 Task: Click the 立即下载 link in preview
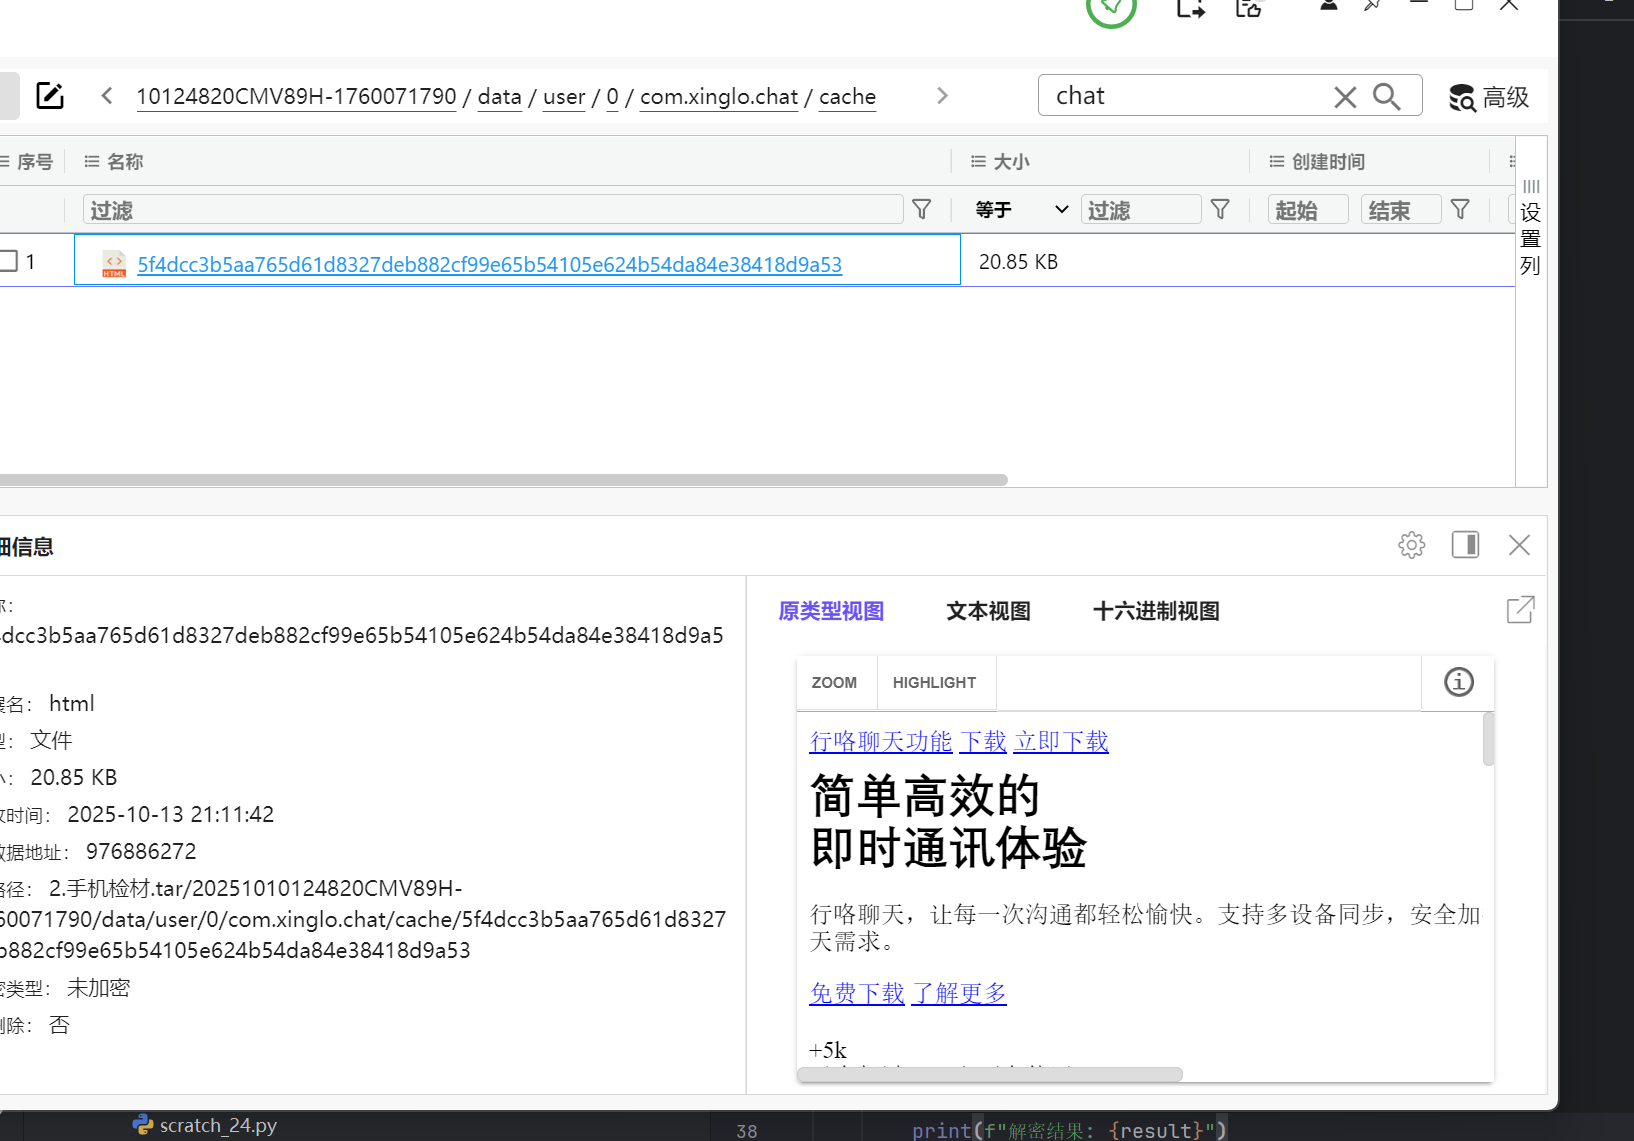pos(1061,742)
